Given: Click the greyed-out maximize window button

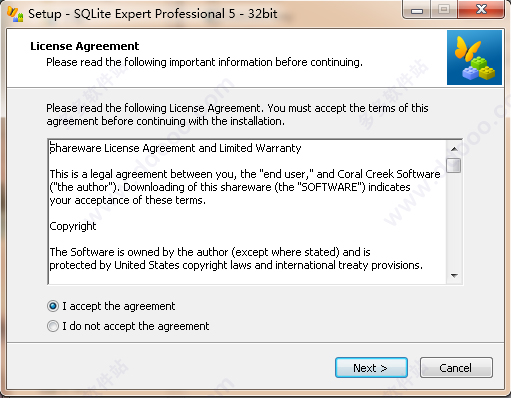Looking at the screenshot, I should (x=444, y=10).
